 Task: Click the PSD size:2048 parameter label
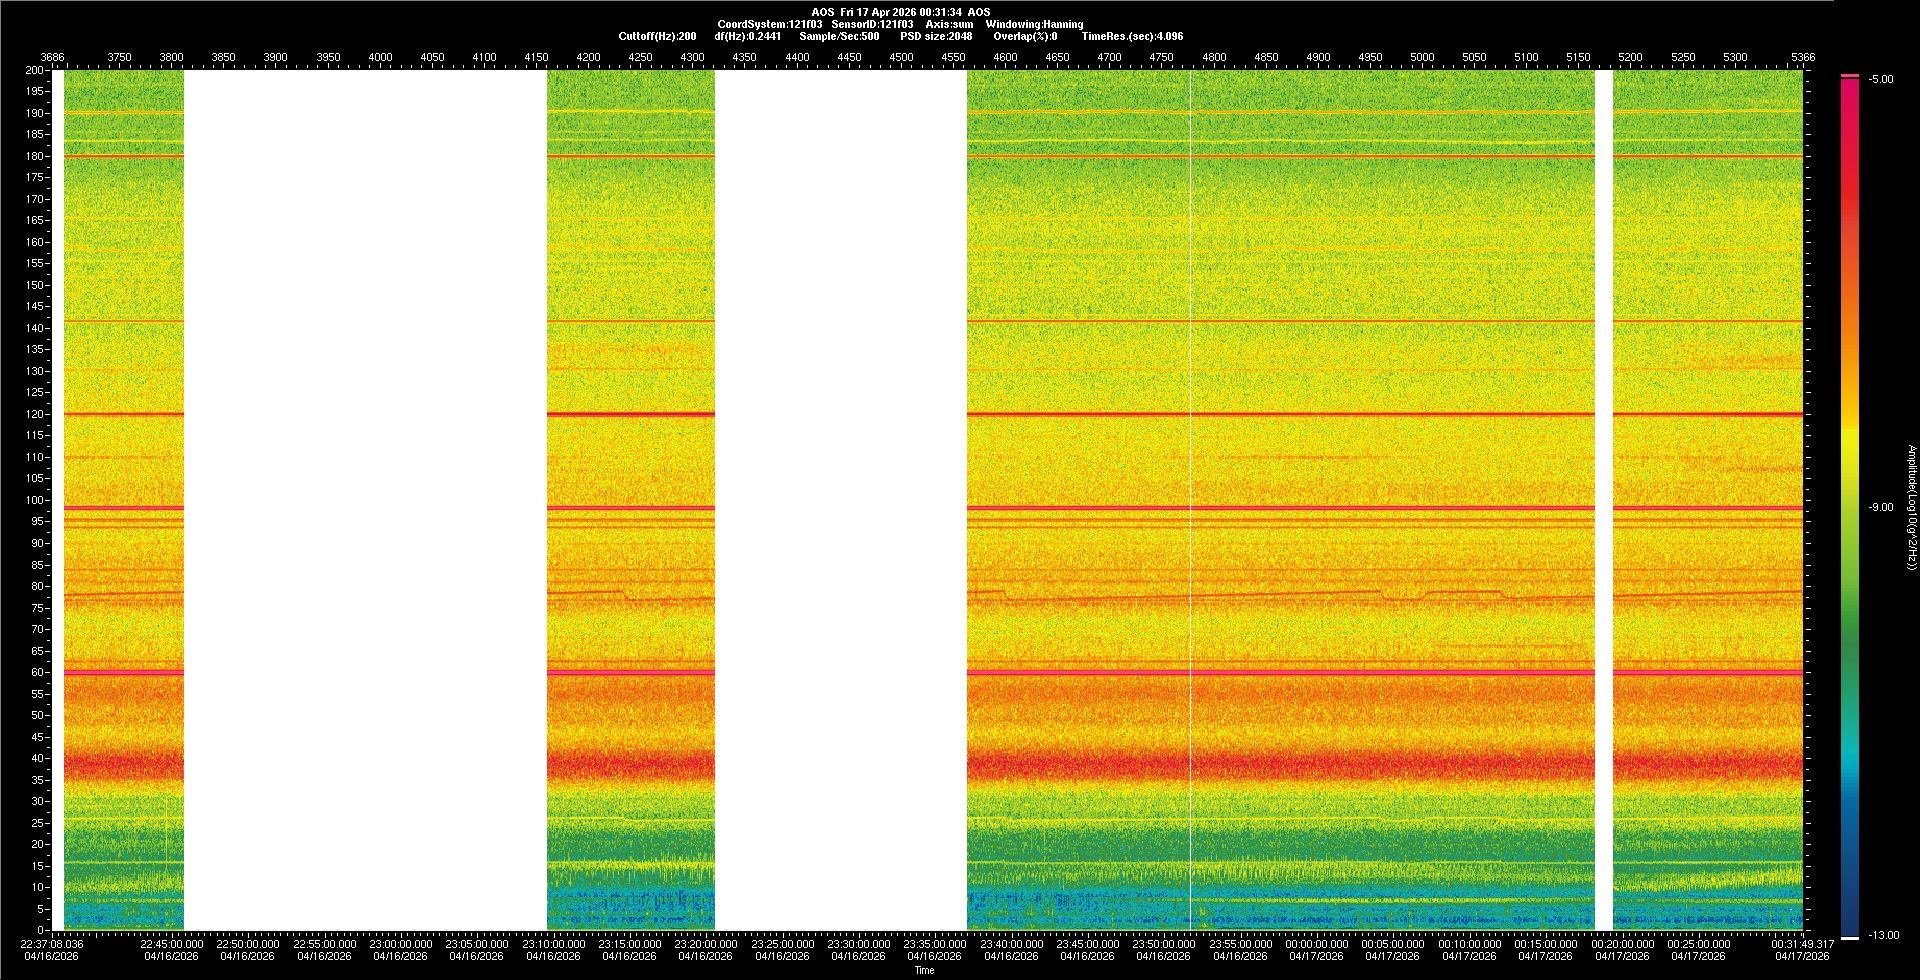pos(936,36)
